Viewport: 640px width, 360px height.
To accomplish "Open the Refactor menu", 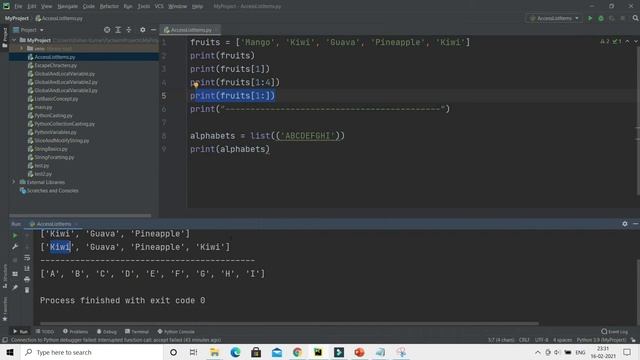I will point(109,7).
